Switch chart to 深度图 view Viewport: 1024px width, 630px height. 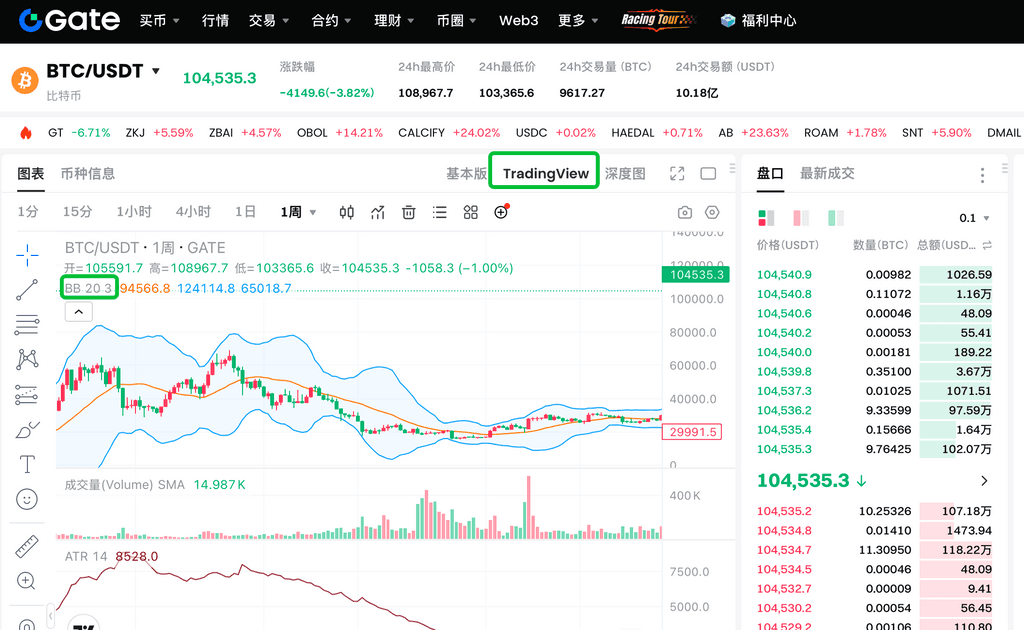625,173
